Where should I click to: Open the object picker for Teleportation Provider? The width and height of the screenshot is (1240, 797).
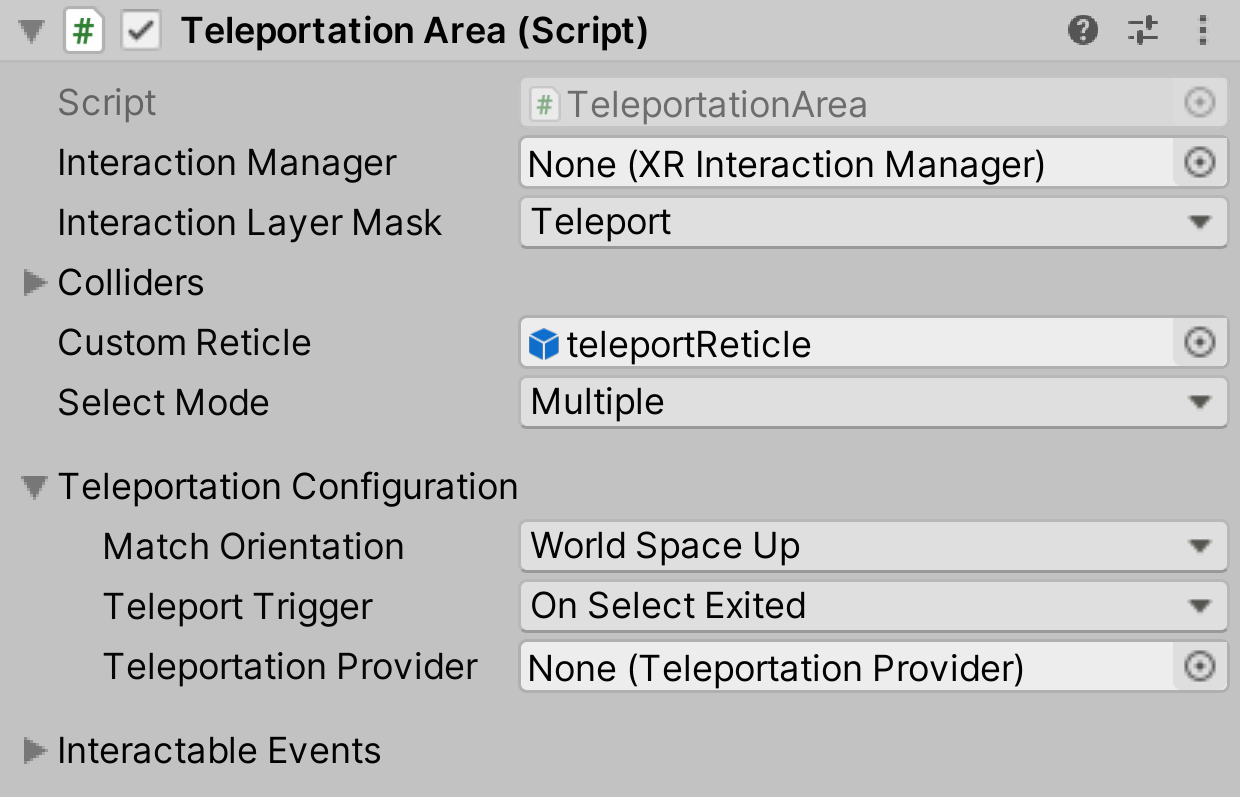[1199, 666]
